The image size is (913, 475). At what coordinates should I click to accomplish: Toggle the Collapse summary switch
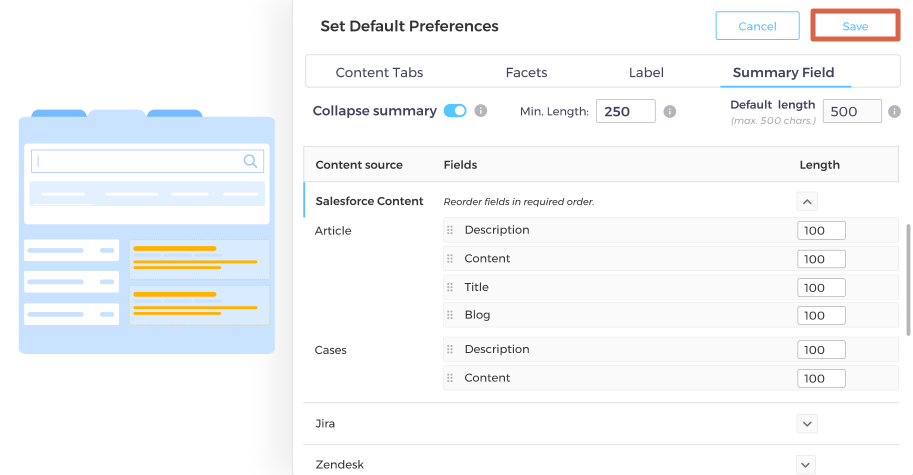(455, 111)
